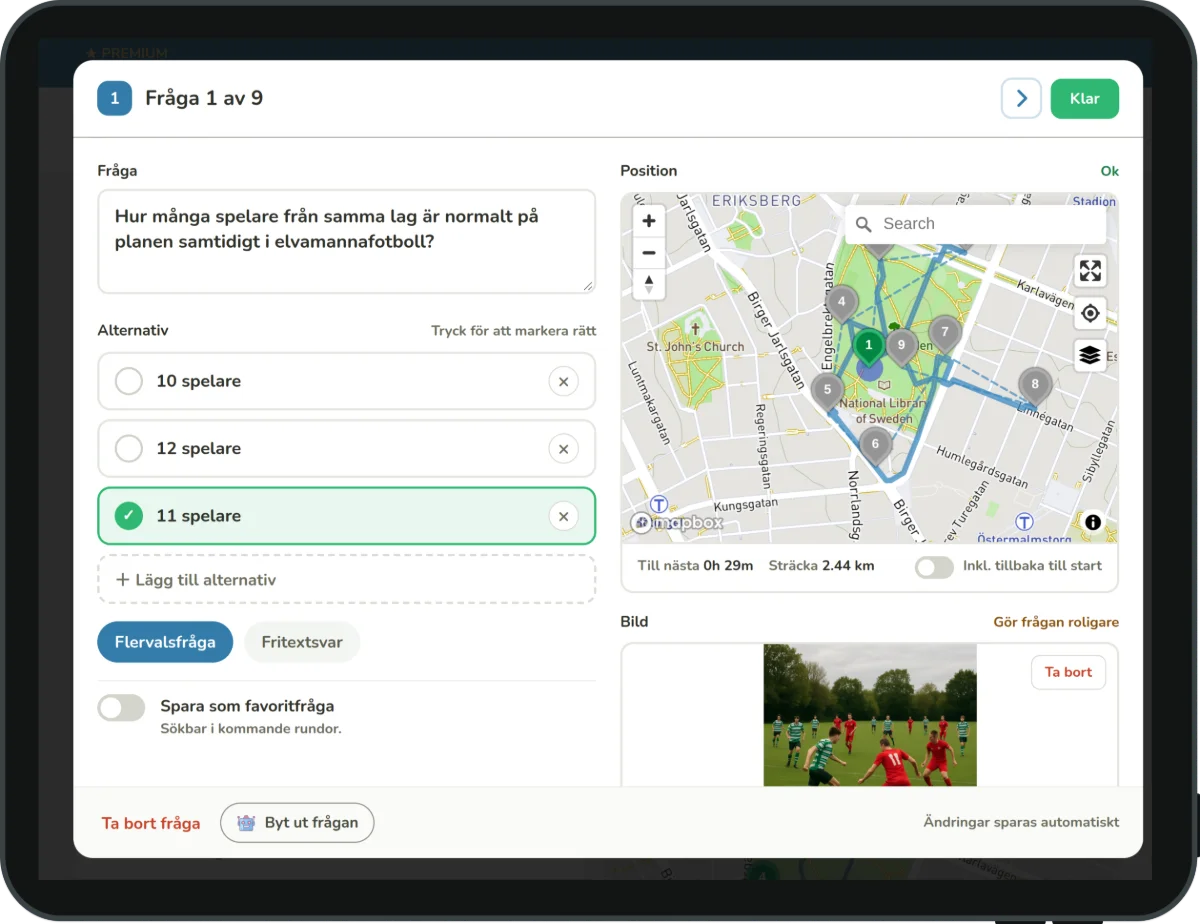The height and width of the screenshot is (924, 1200).
Task: Click the Mapbox logo on the map
Action: [676, 522]
